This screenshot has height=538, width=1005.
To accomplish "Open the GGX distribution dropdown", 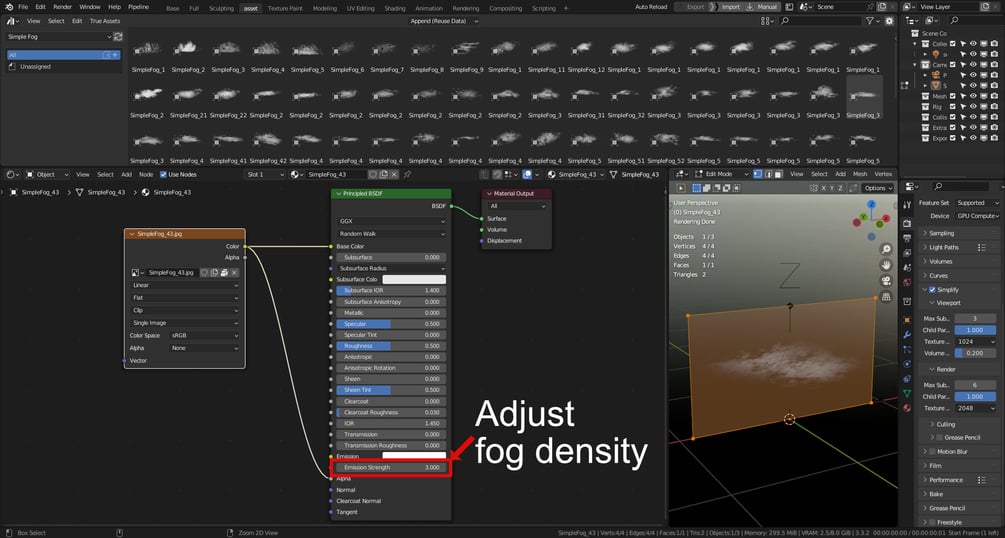I will coord(391,221).
